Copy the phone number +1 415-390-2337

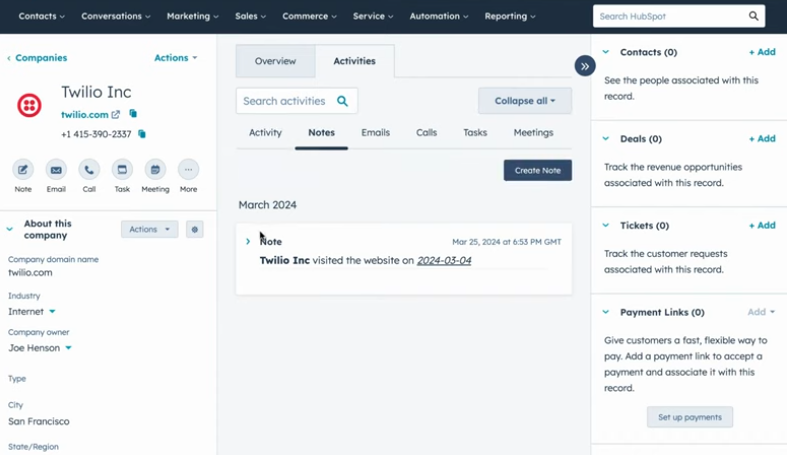pos(142,134)
